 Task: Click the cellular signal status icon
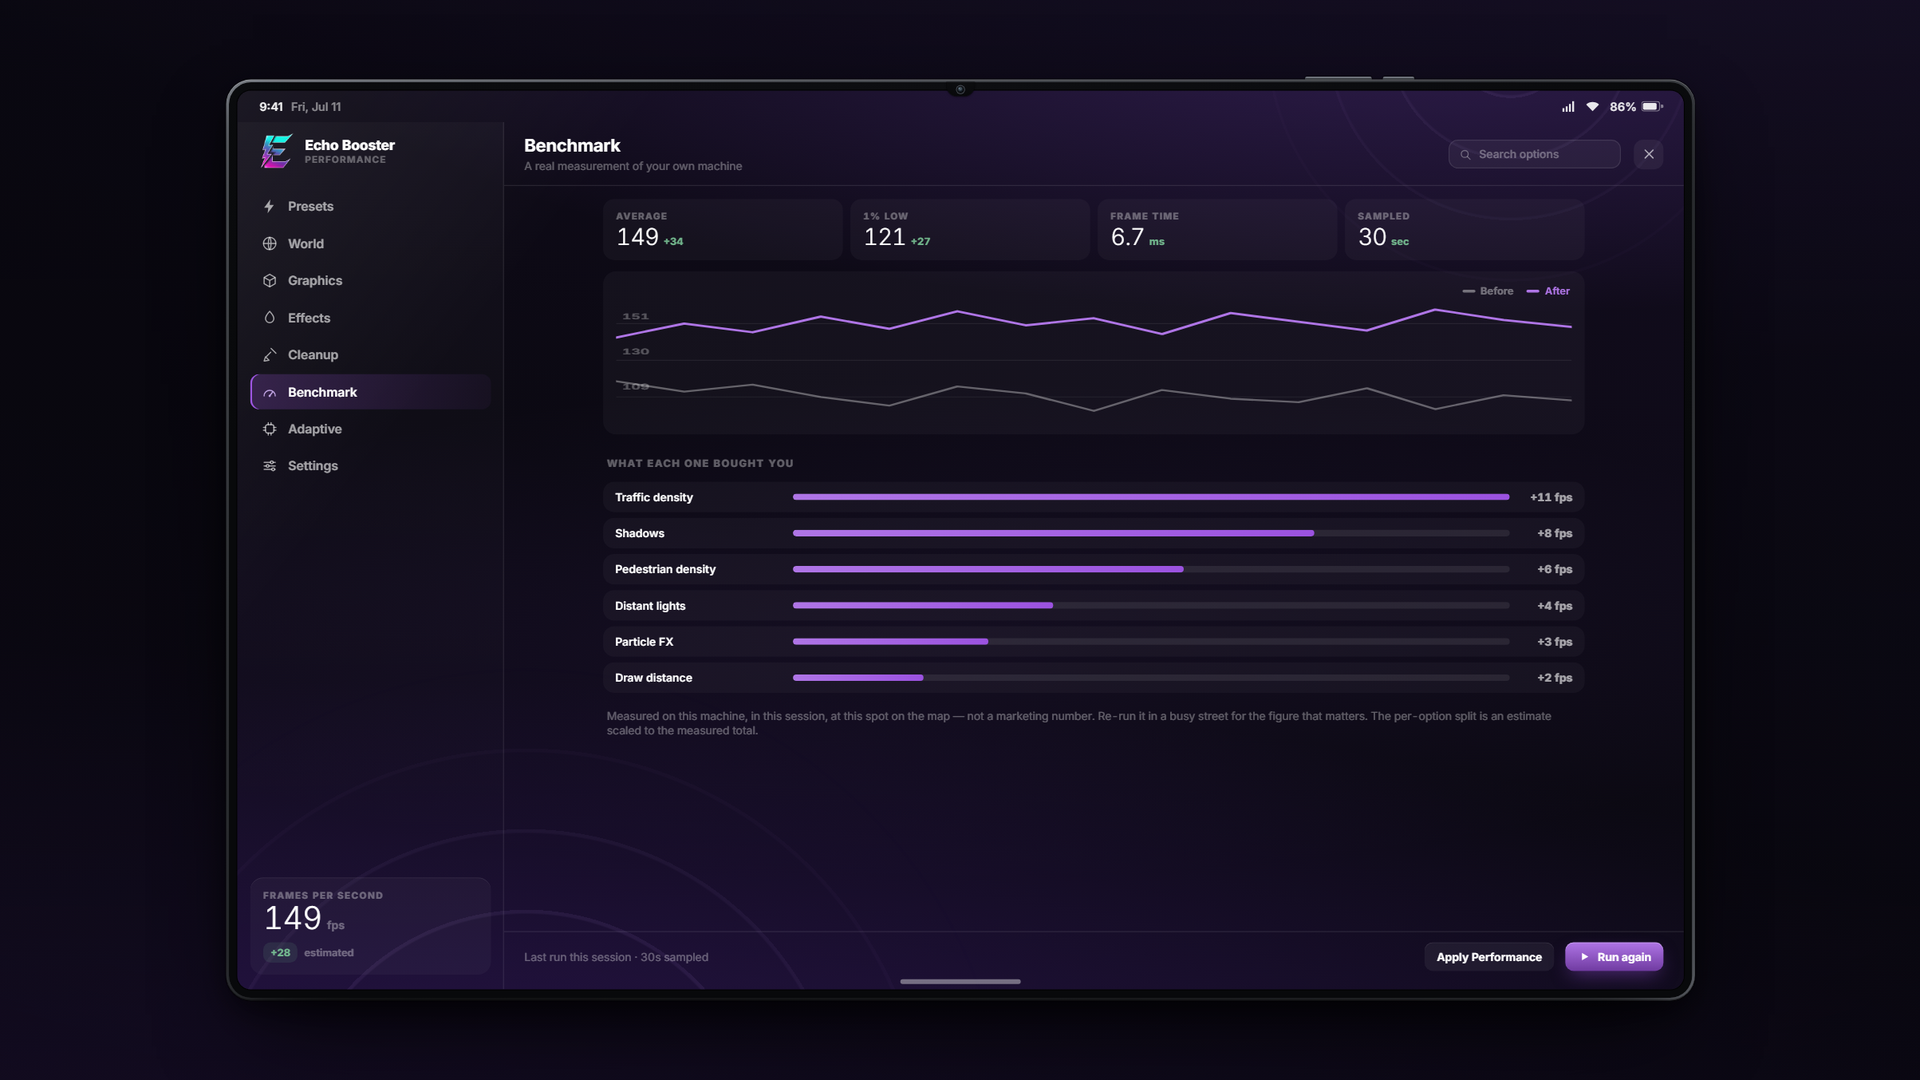coord(1568,107)
